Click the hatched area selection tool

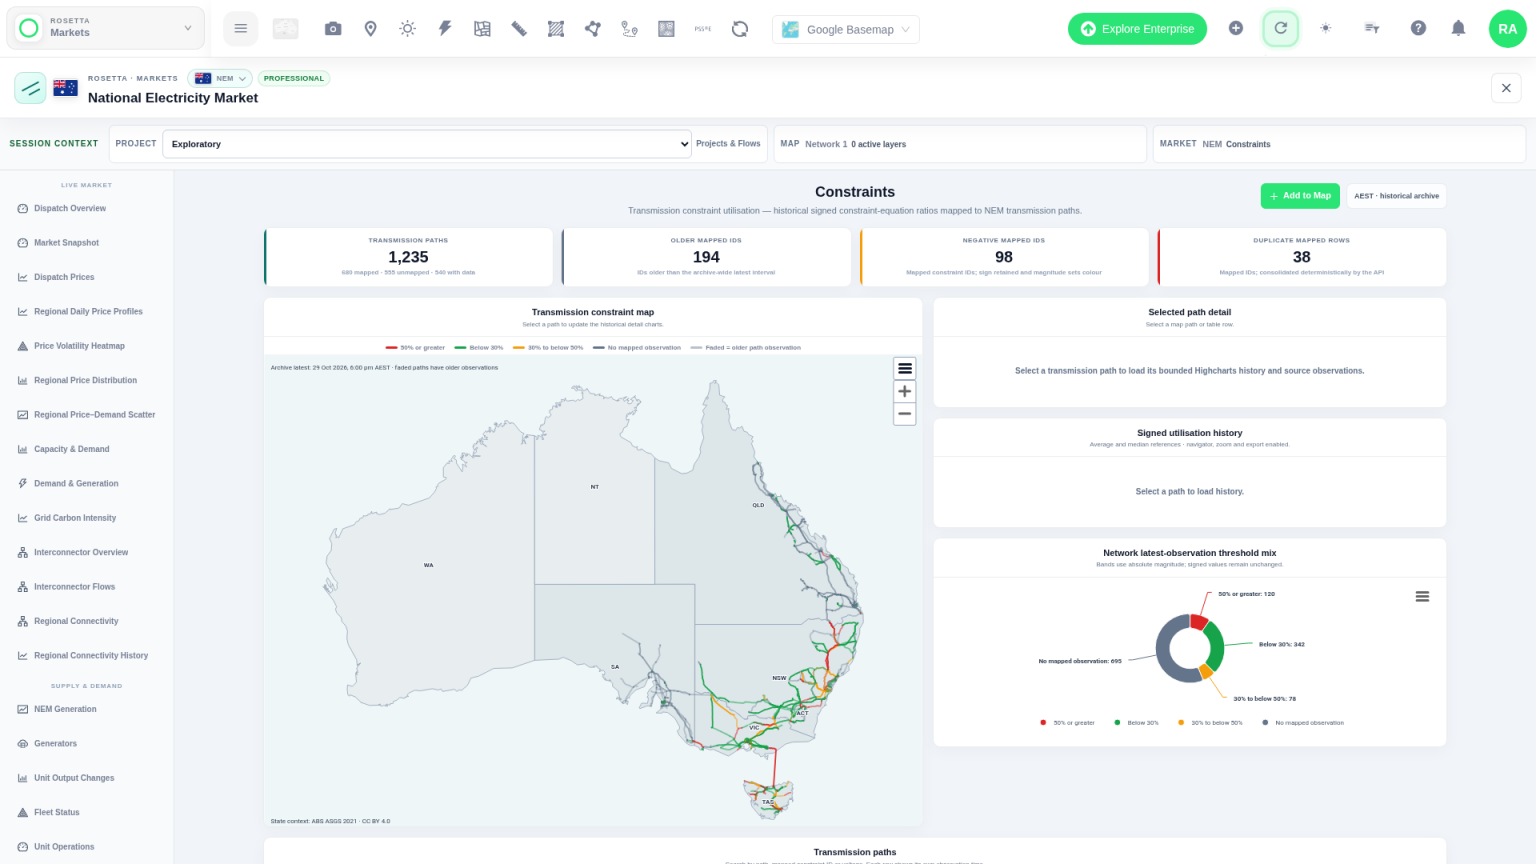(556, 29)
